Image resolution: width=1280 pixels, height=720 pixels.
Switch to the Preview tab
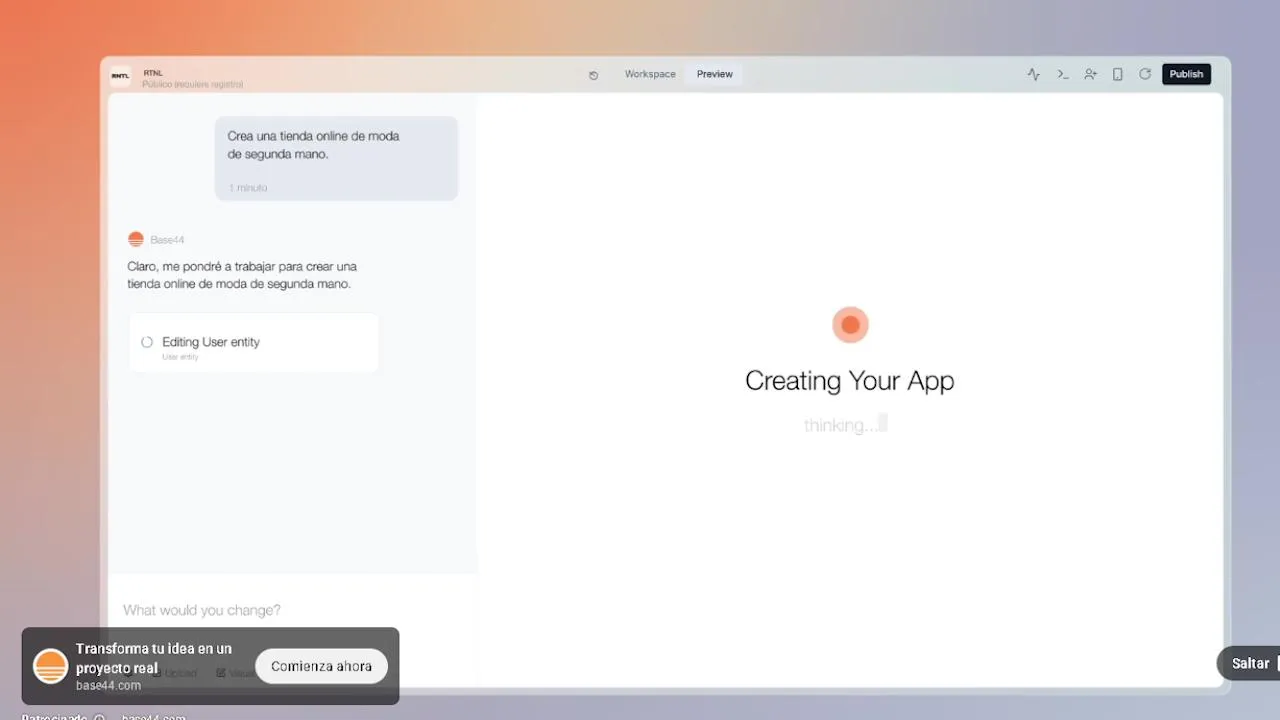pos(715,74)
